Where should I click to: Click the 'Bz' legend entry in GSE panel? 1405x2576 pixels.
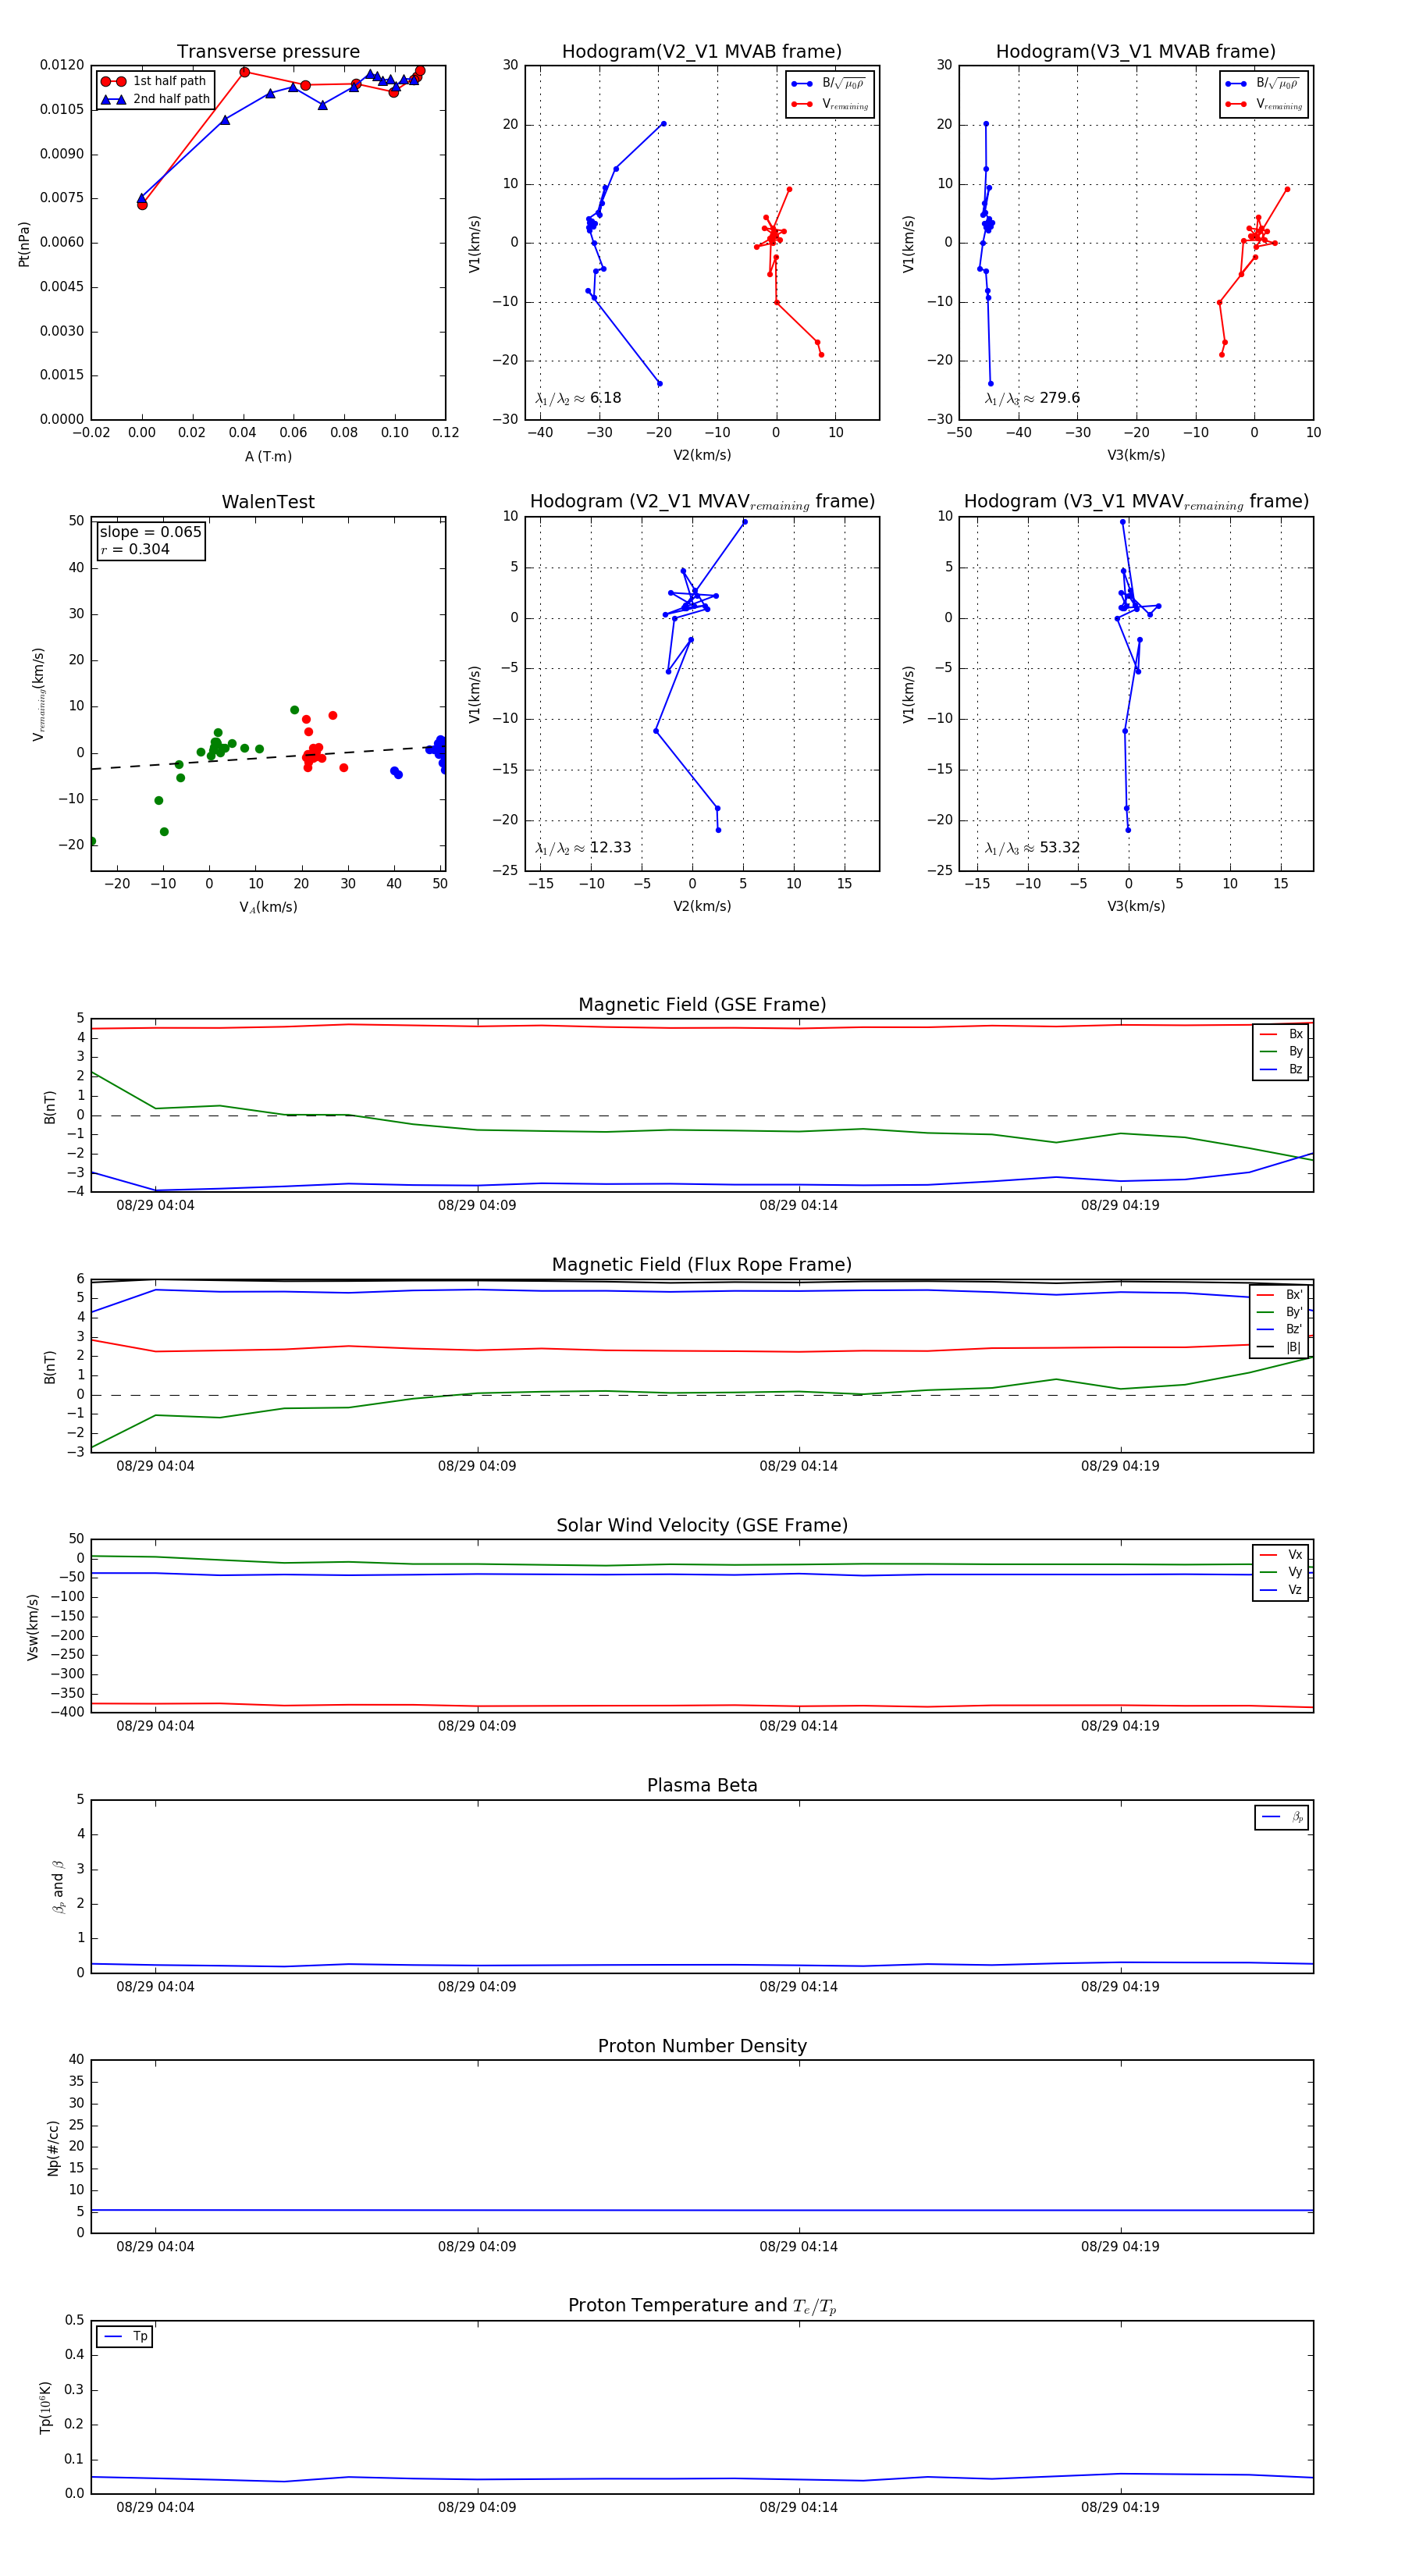(1281, 1069)
